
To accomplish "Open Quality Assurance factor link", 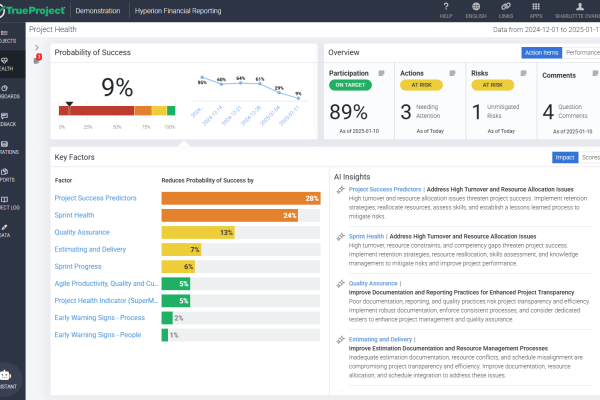I will tap(82, 232).
